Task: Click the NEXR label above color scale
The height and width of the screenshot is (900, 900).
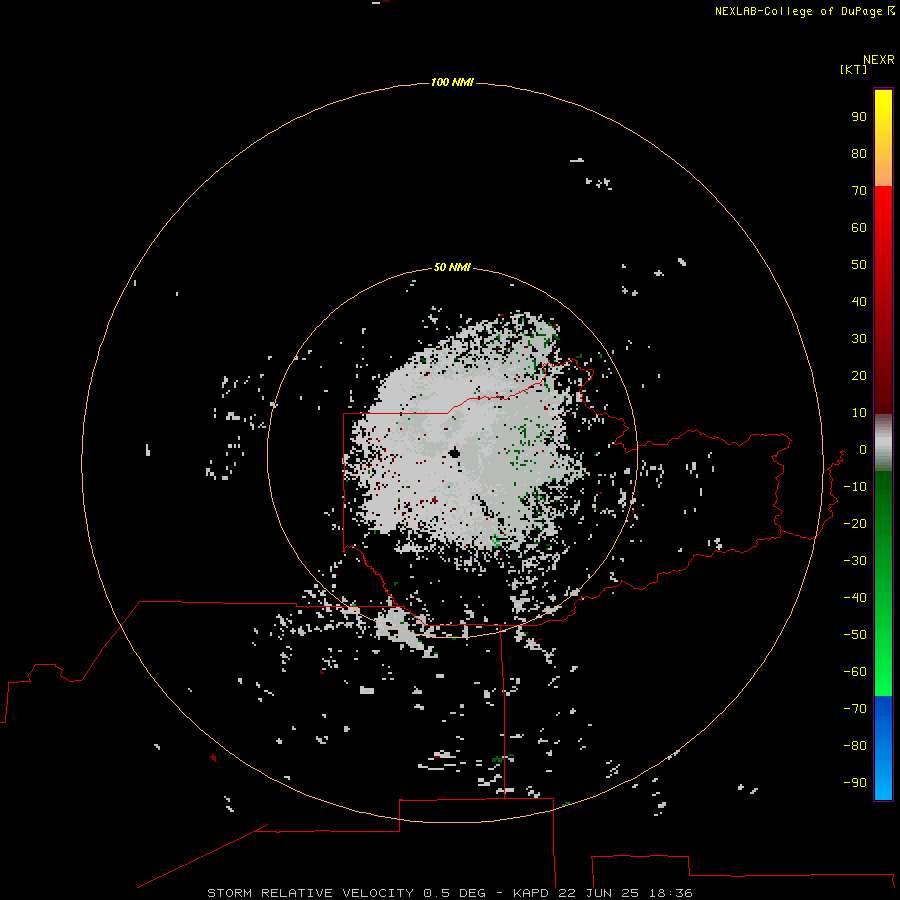Action: 878,60
